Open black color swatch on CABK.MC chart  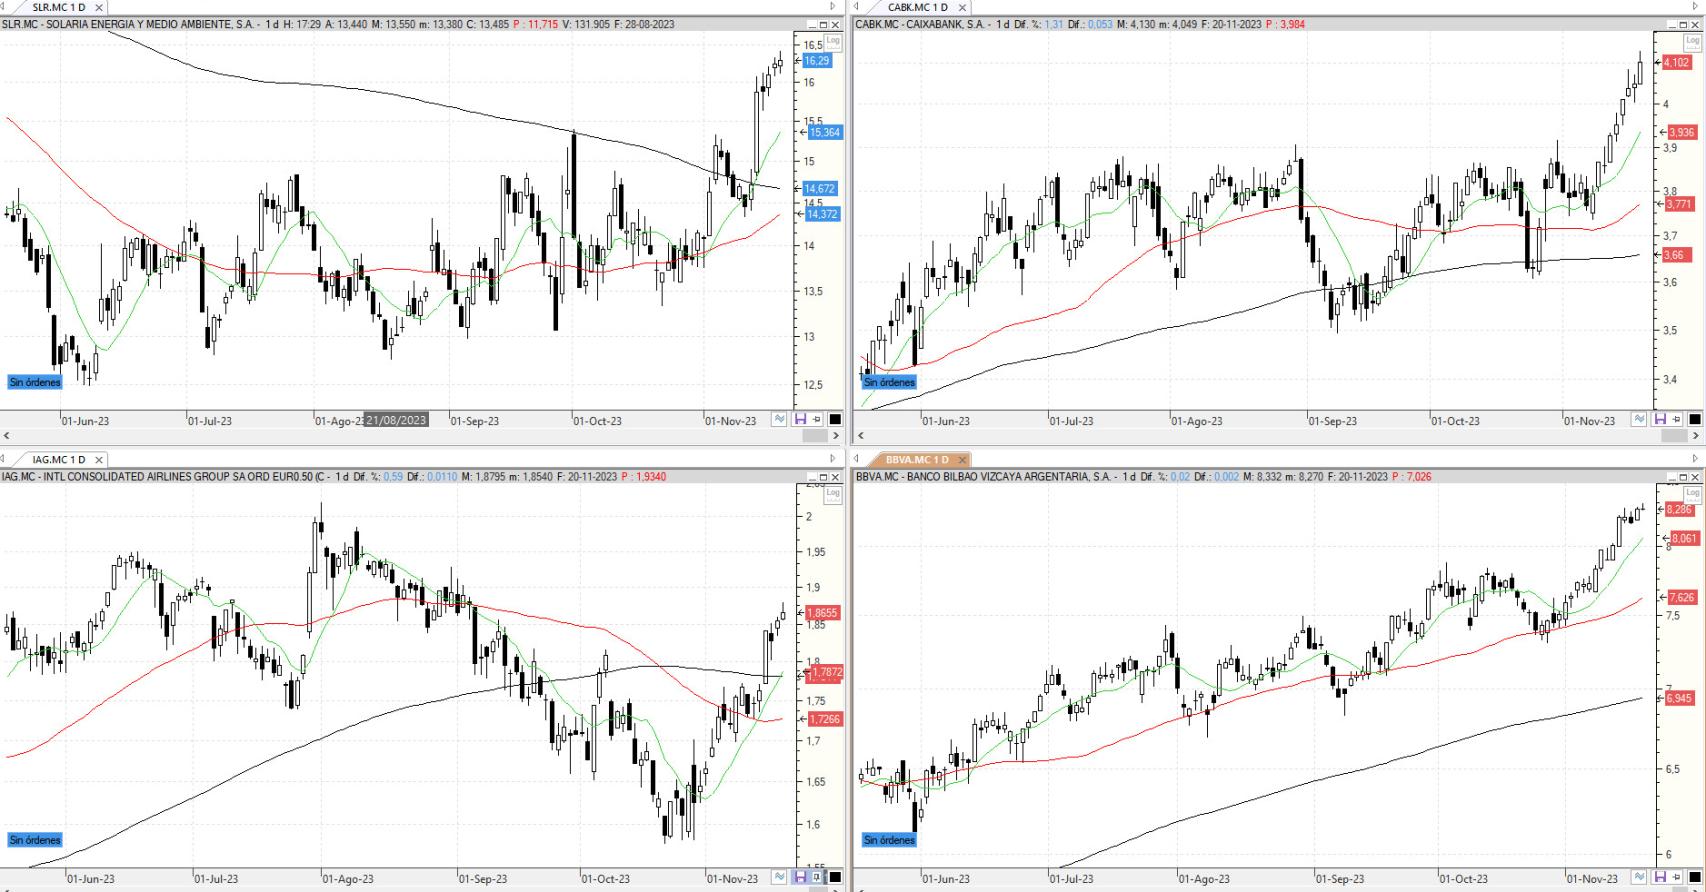(1695, 419)
